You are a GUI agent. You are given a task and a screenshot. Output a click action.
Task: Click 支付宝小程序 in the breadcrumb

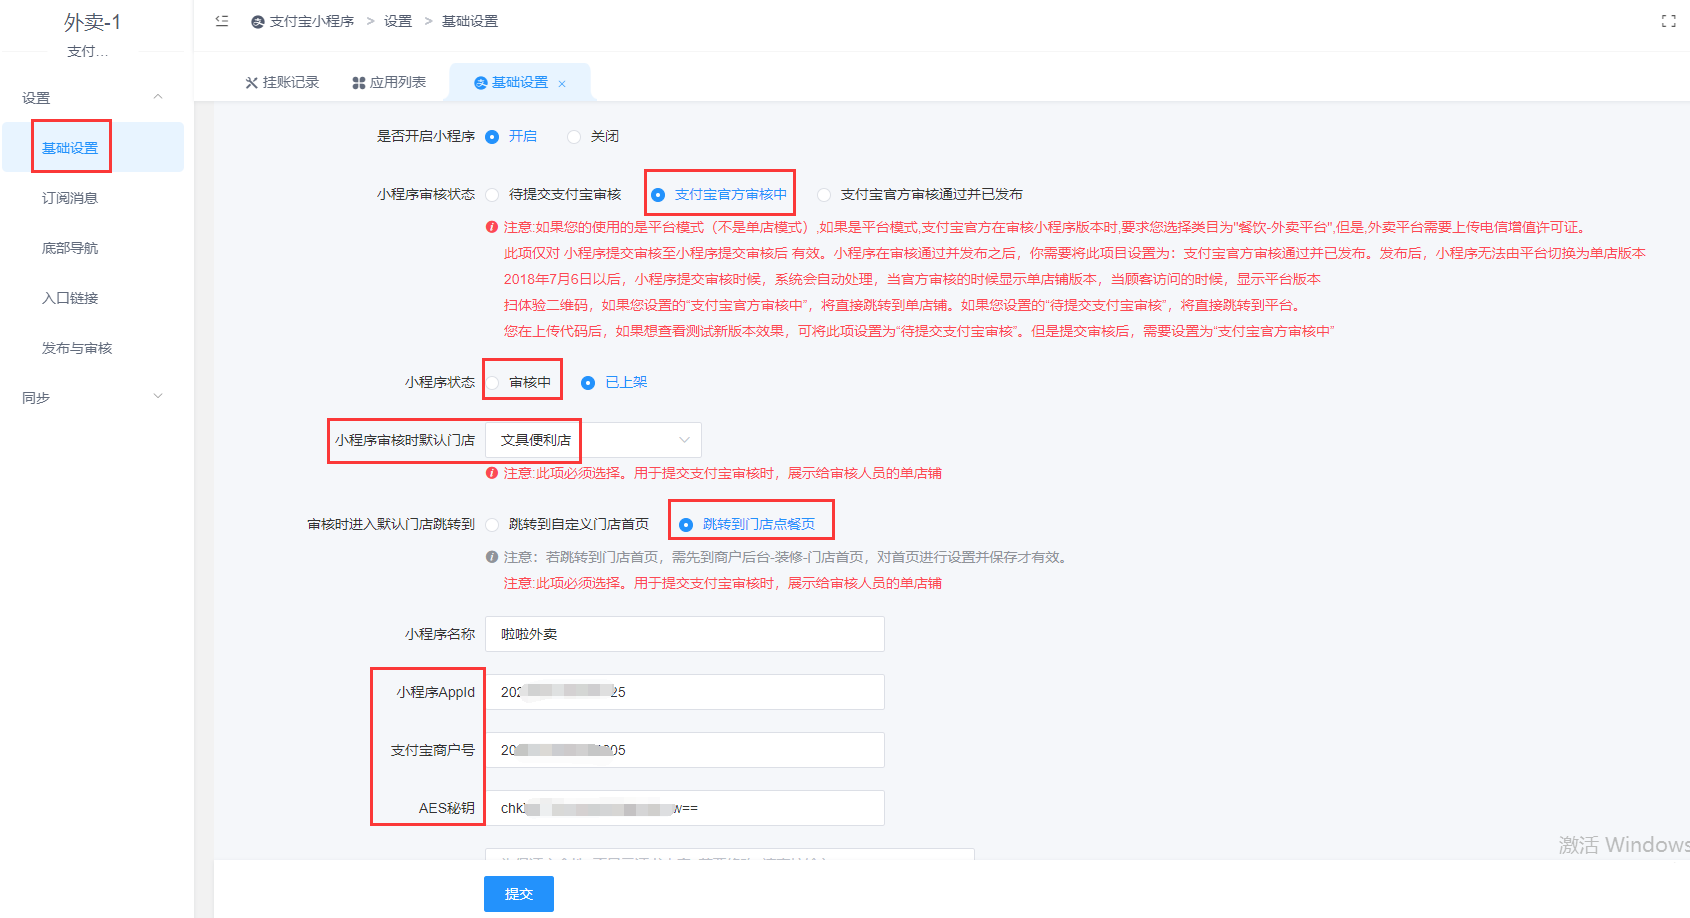(312, 21)
